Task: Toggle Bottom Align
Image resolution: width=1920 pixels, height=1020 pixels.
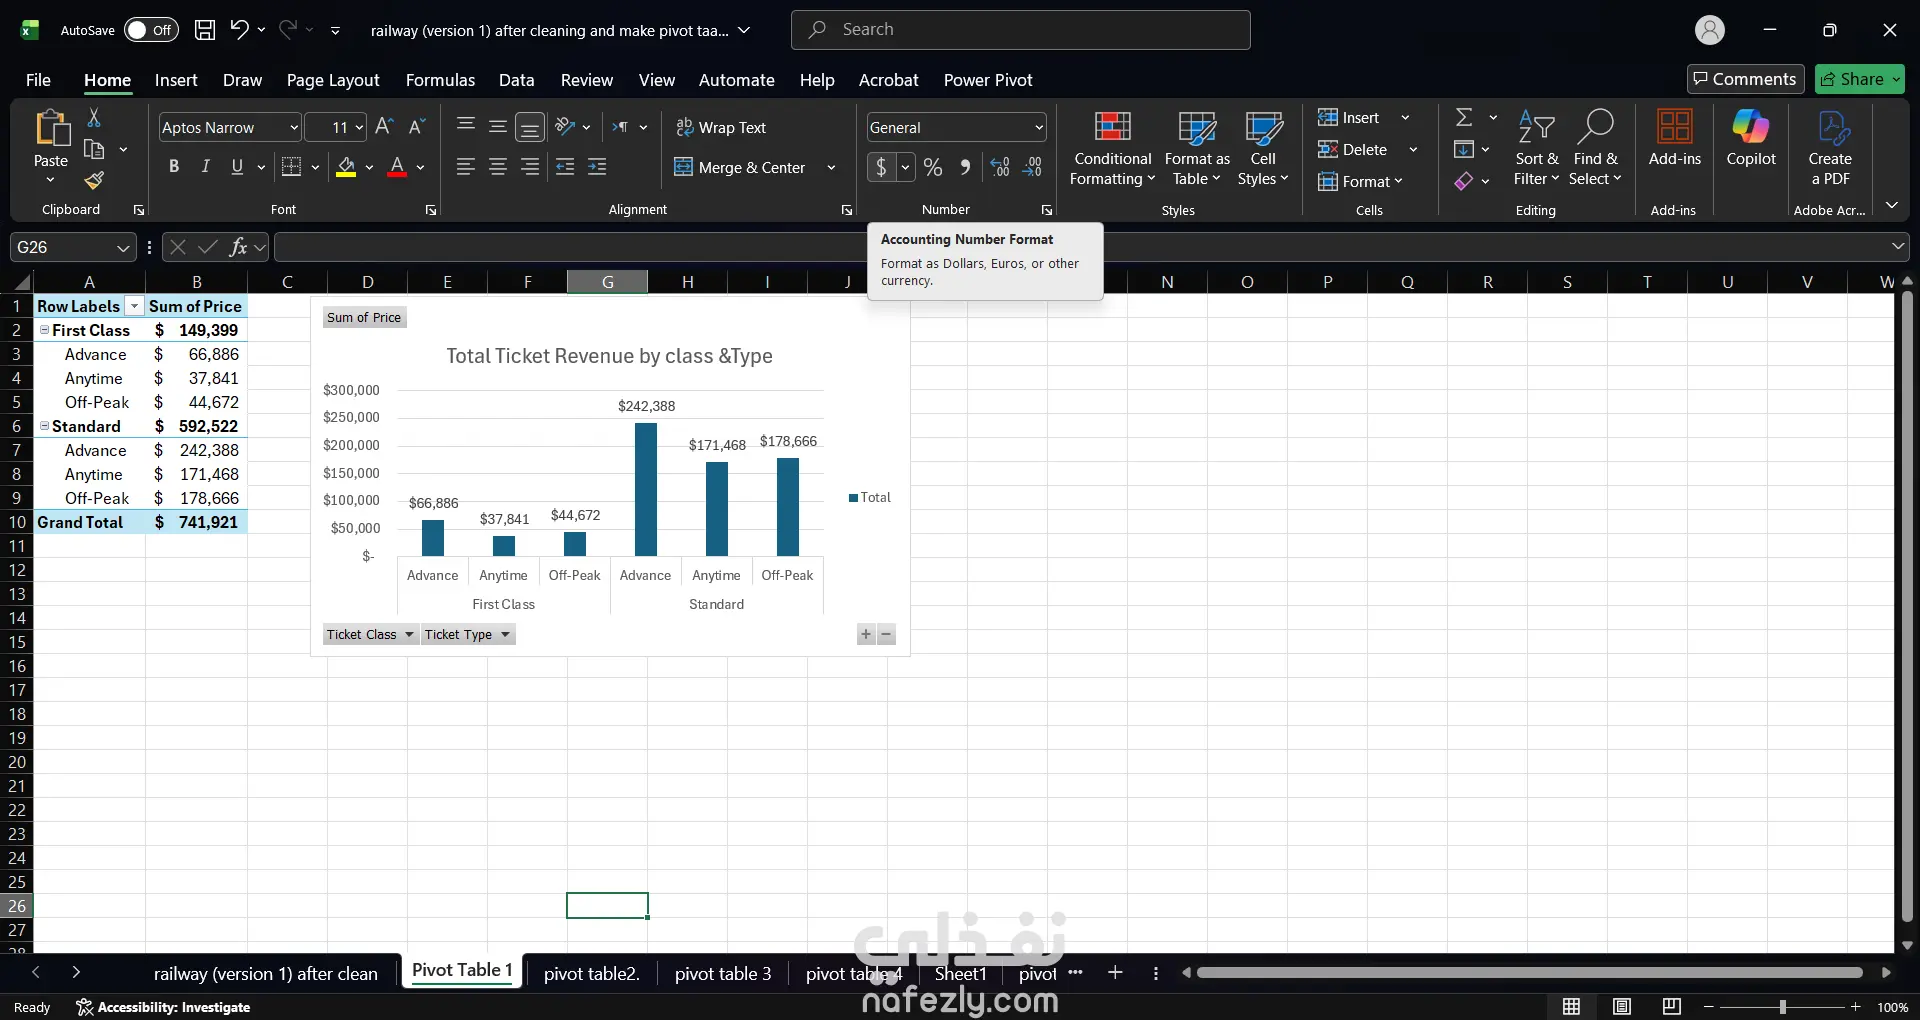Action: click(x=530, y=127)
